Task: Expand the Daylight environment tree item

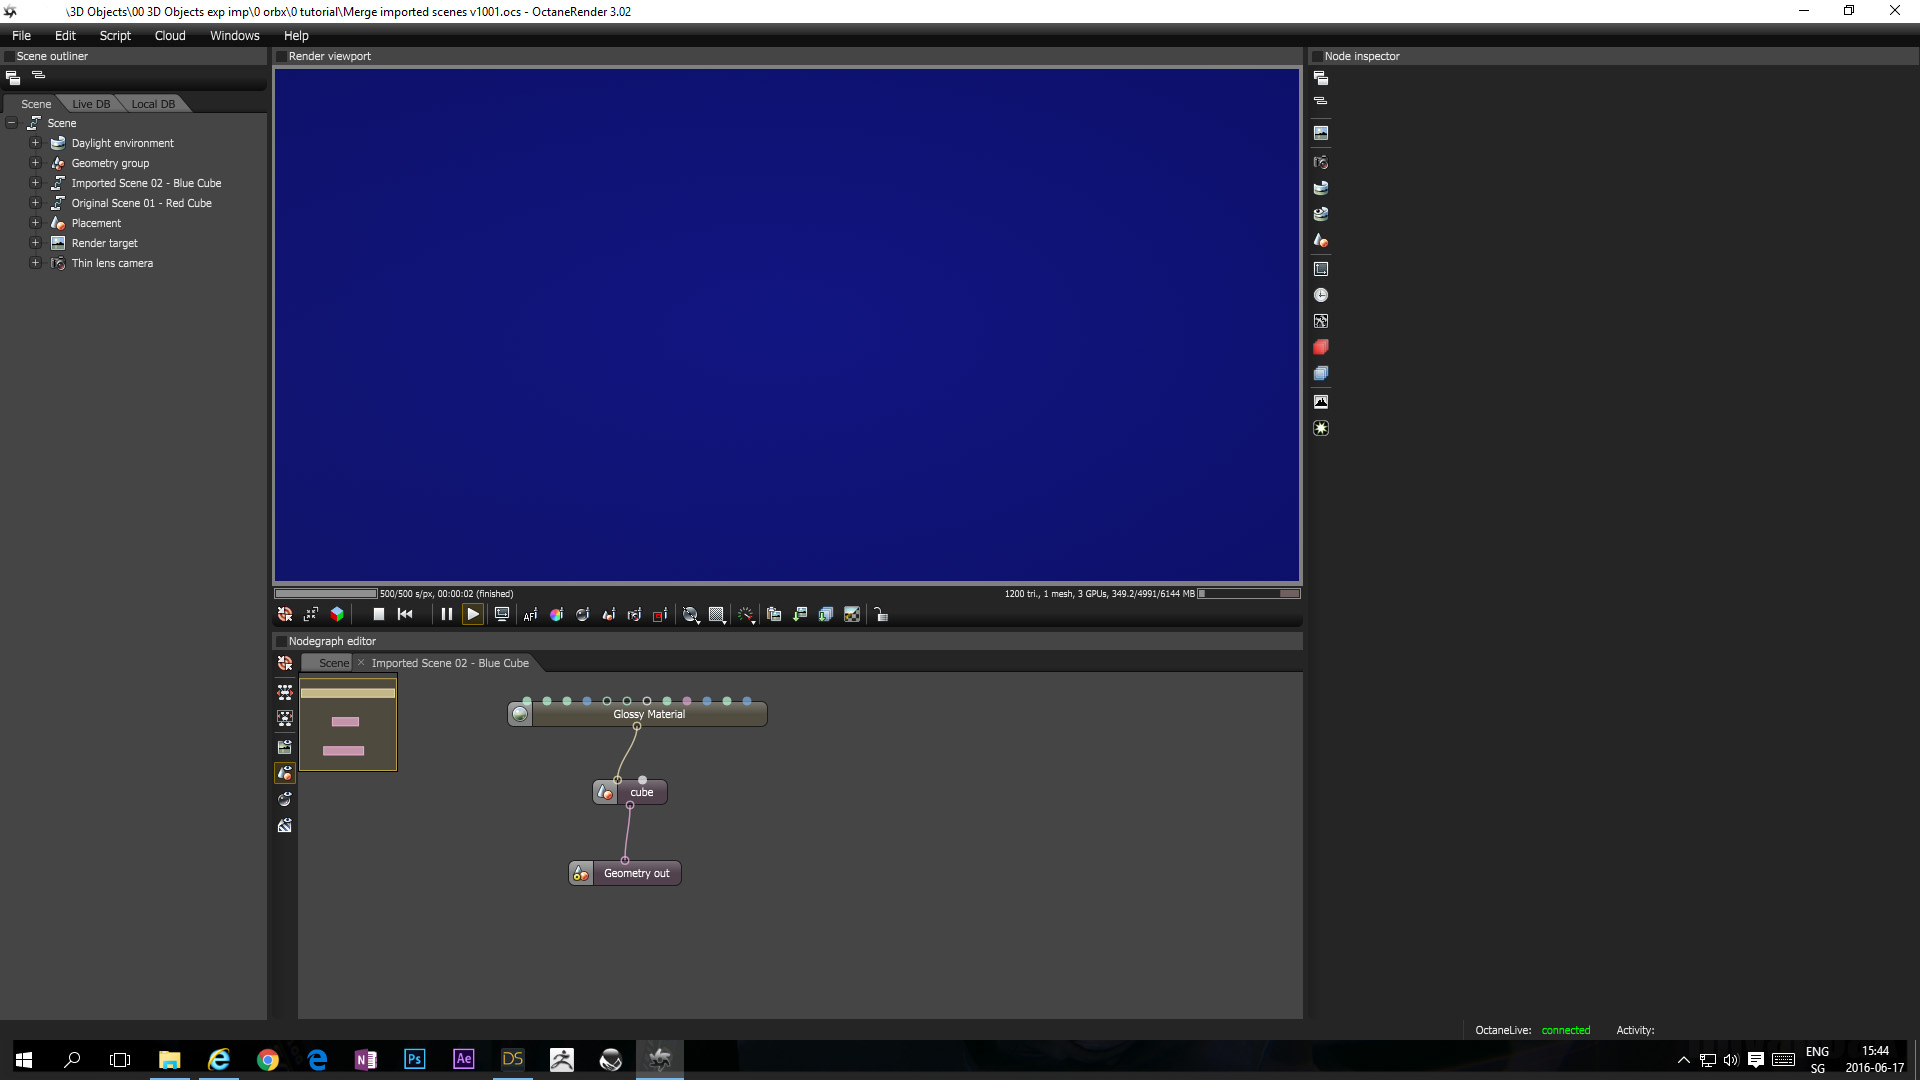Action: [x=35, y=143]
